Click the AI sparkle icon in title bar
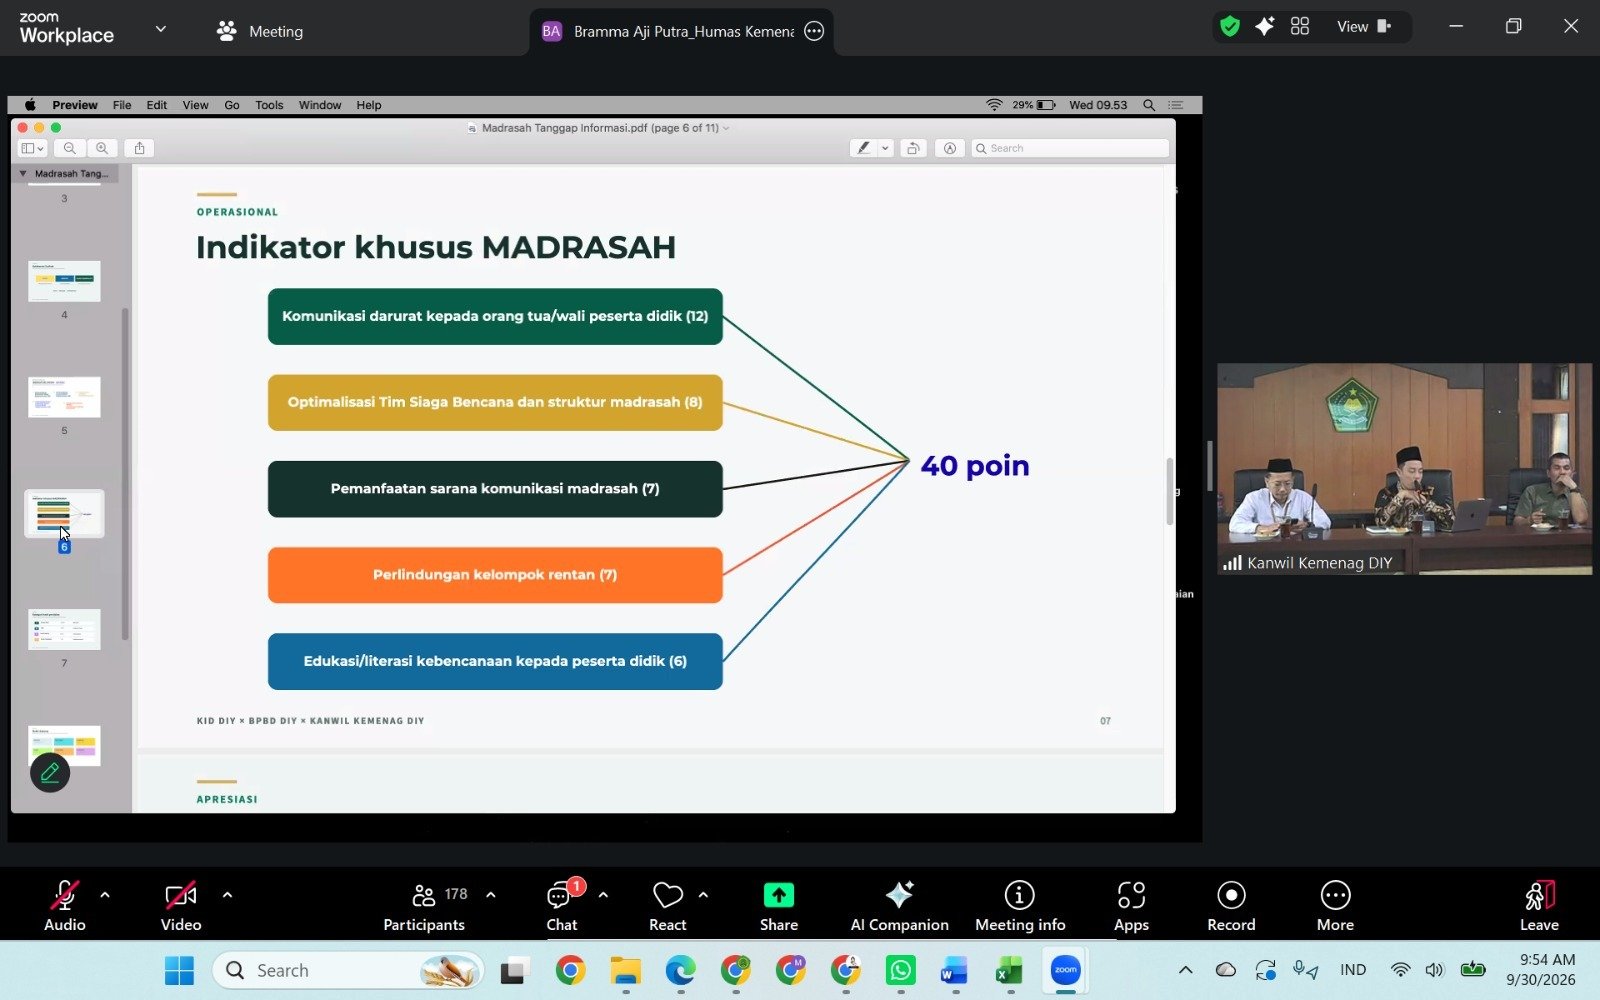The image size is (1600, 1000). point(1265,27)
